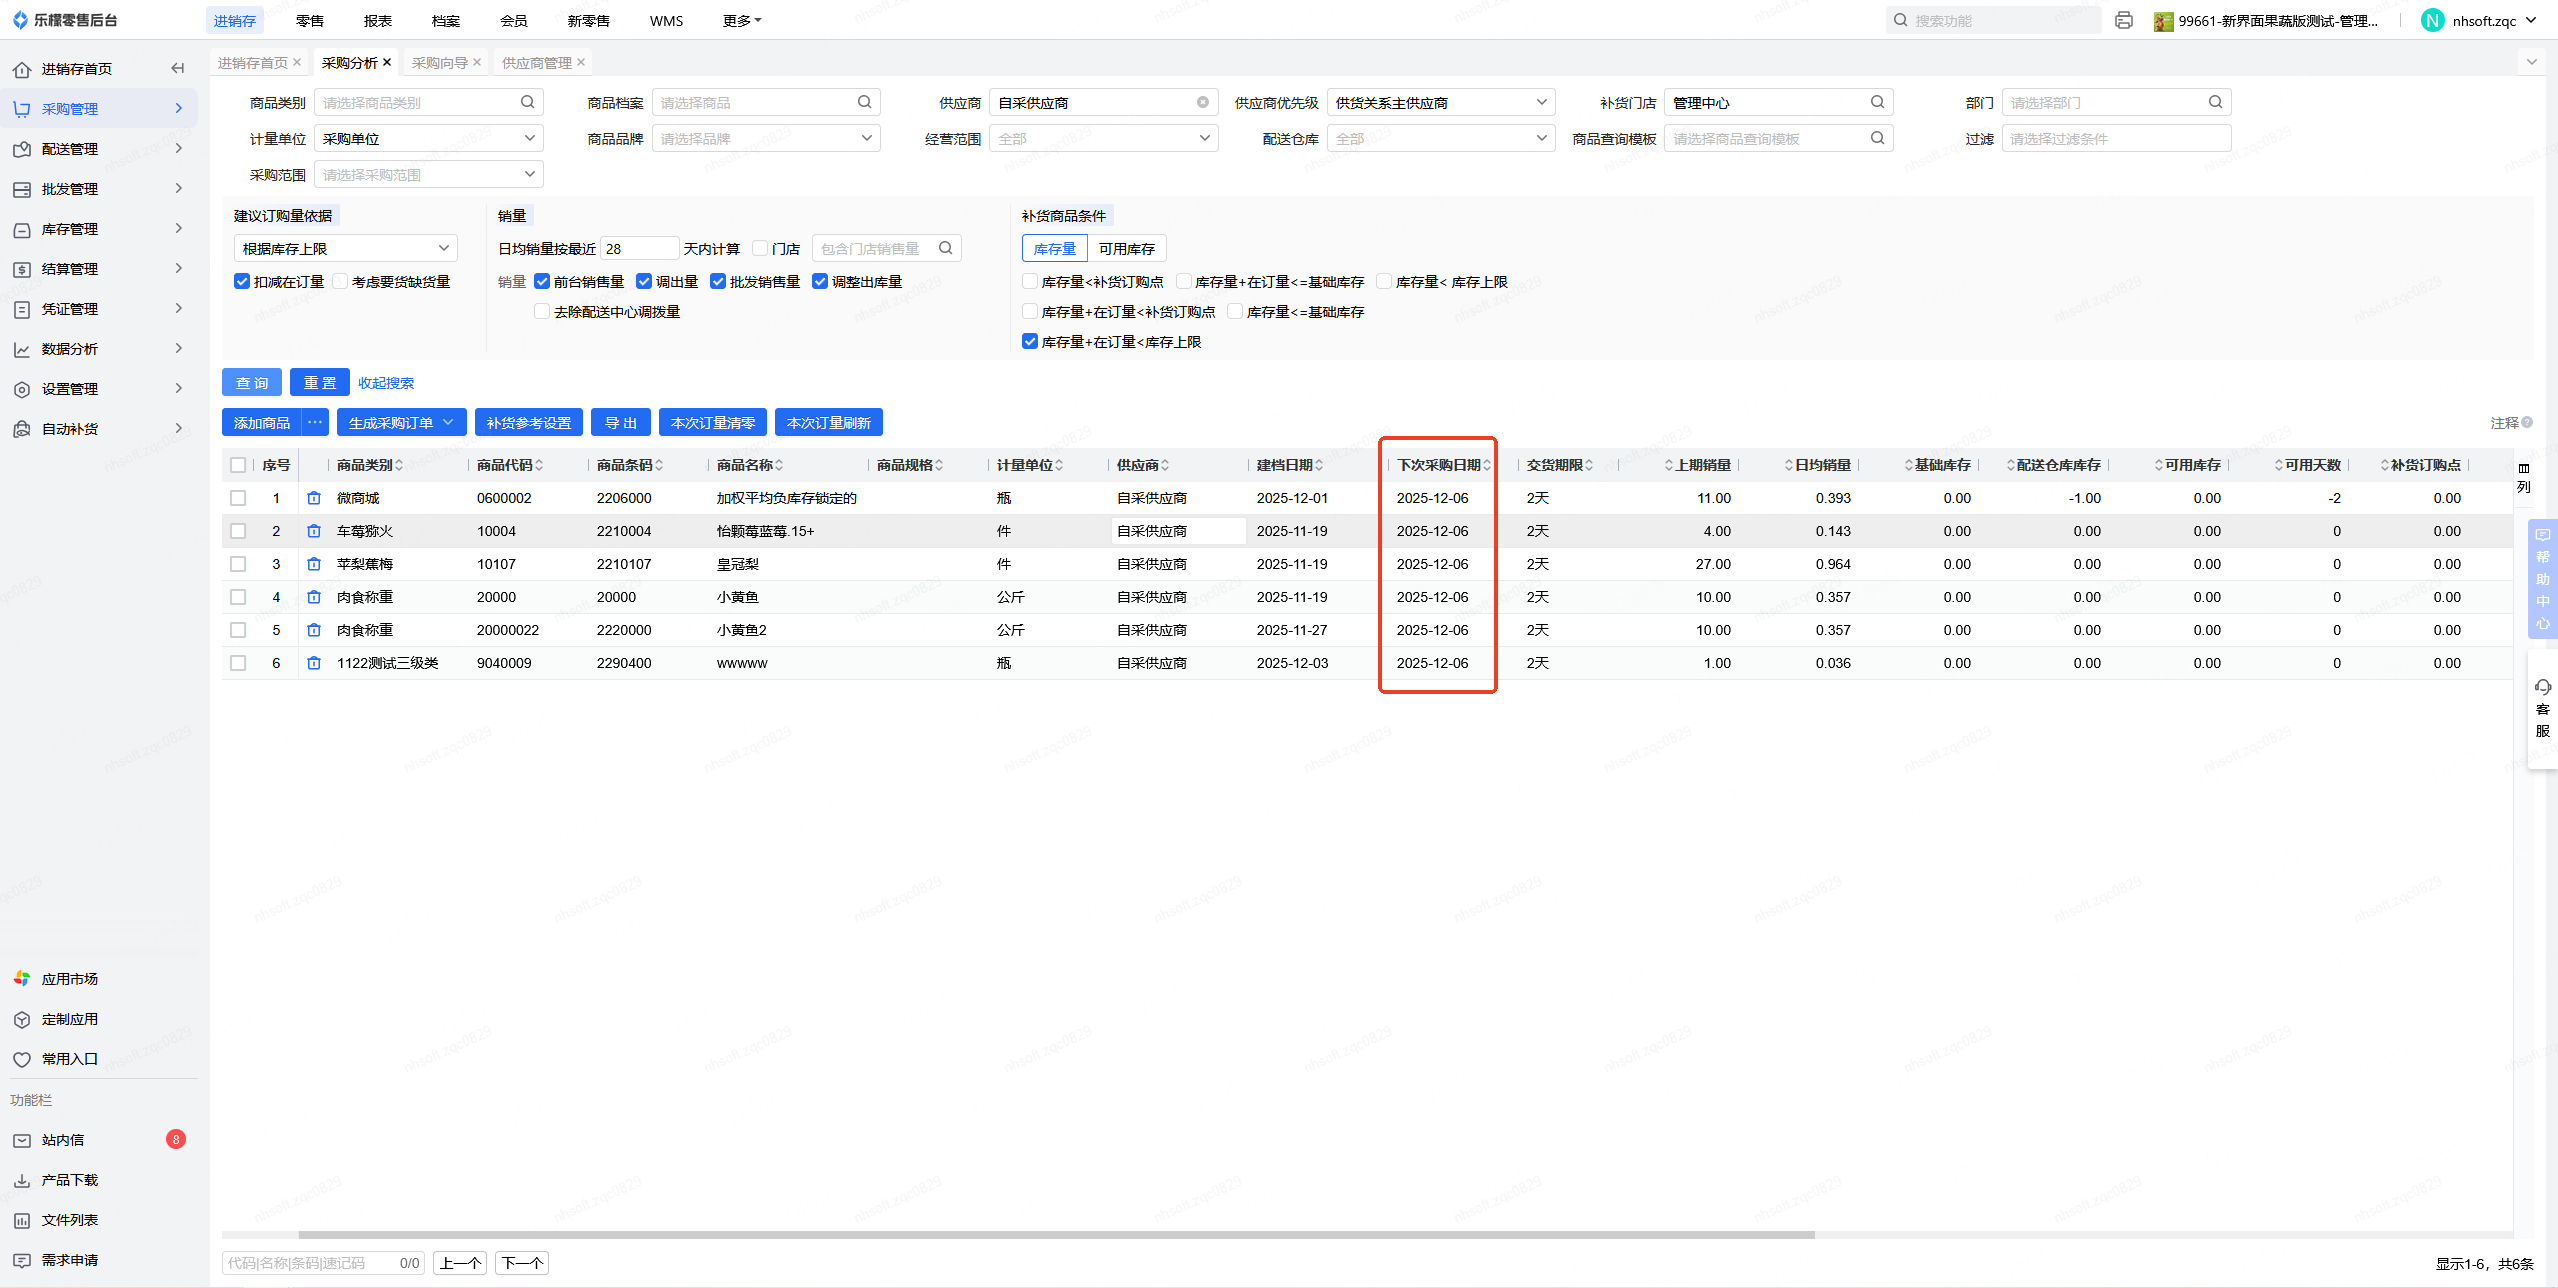
Task: Open column settings 列 icon at table right
Action: (2523, 477)
